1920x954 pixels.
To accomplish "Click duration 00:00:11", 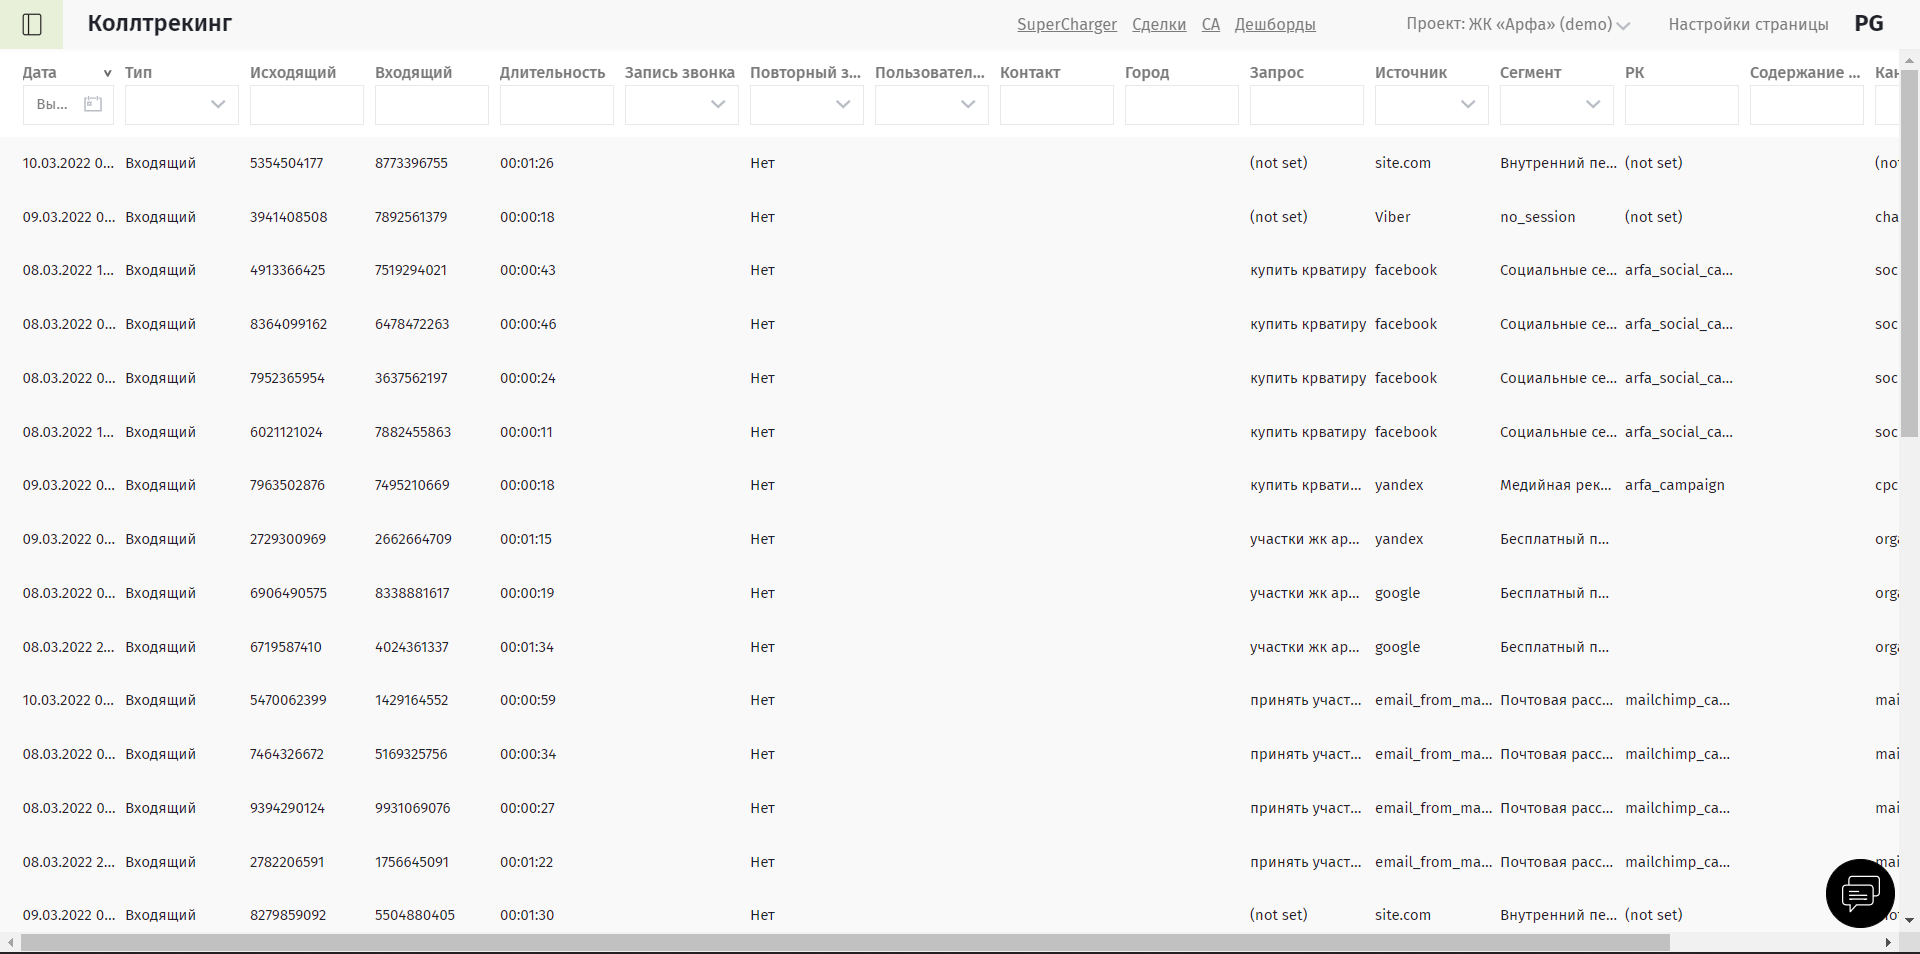I will pos(526,432).
